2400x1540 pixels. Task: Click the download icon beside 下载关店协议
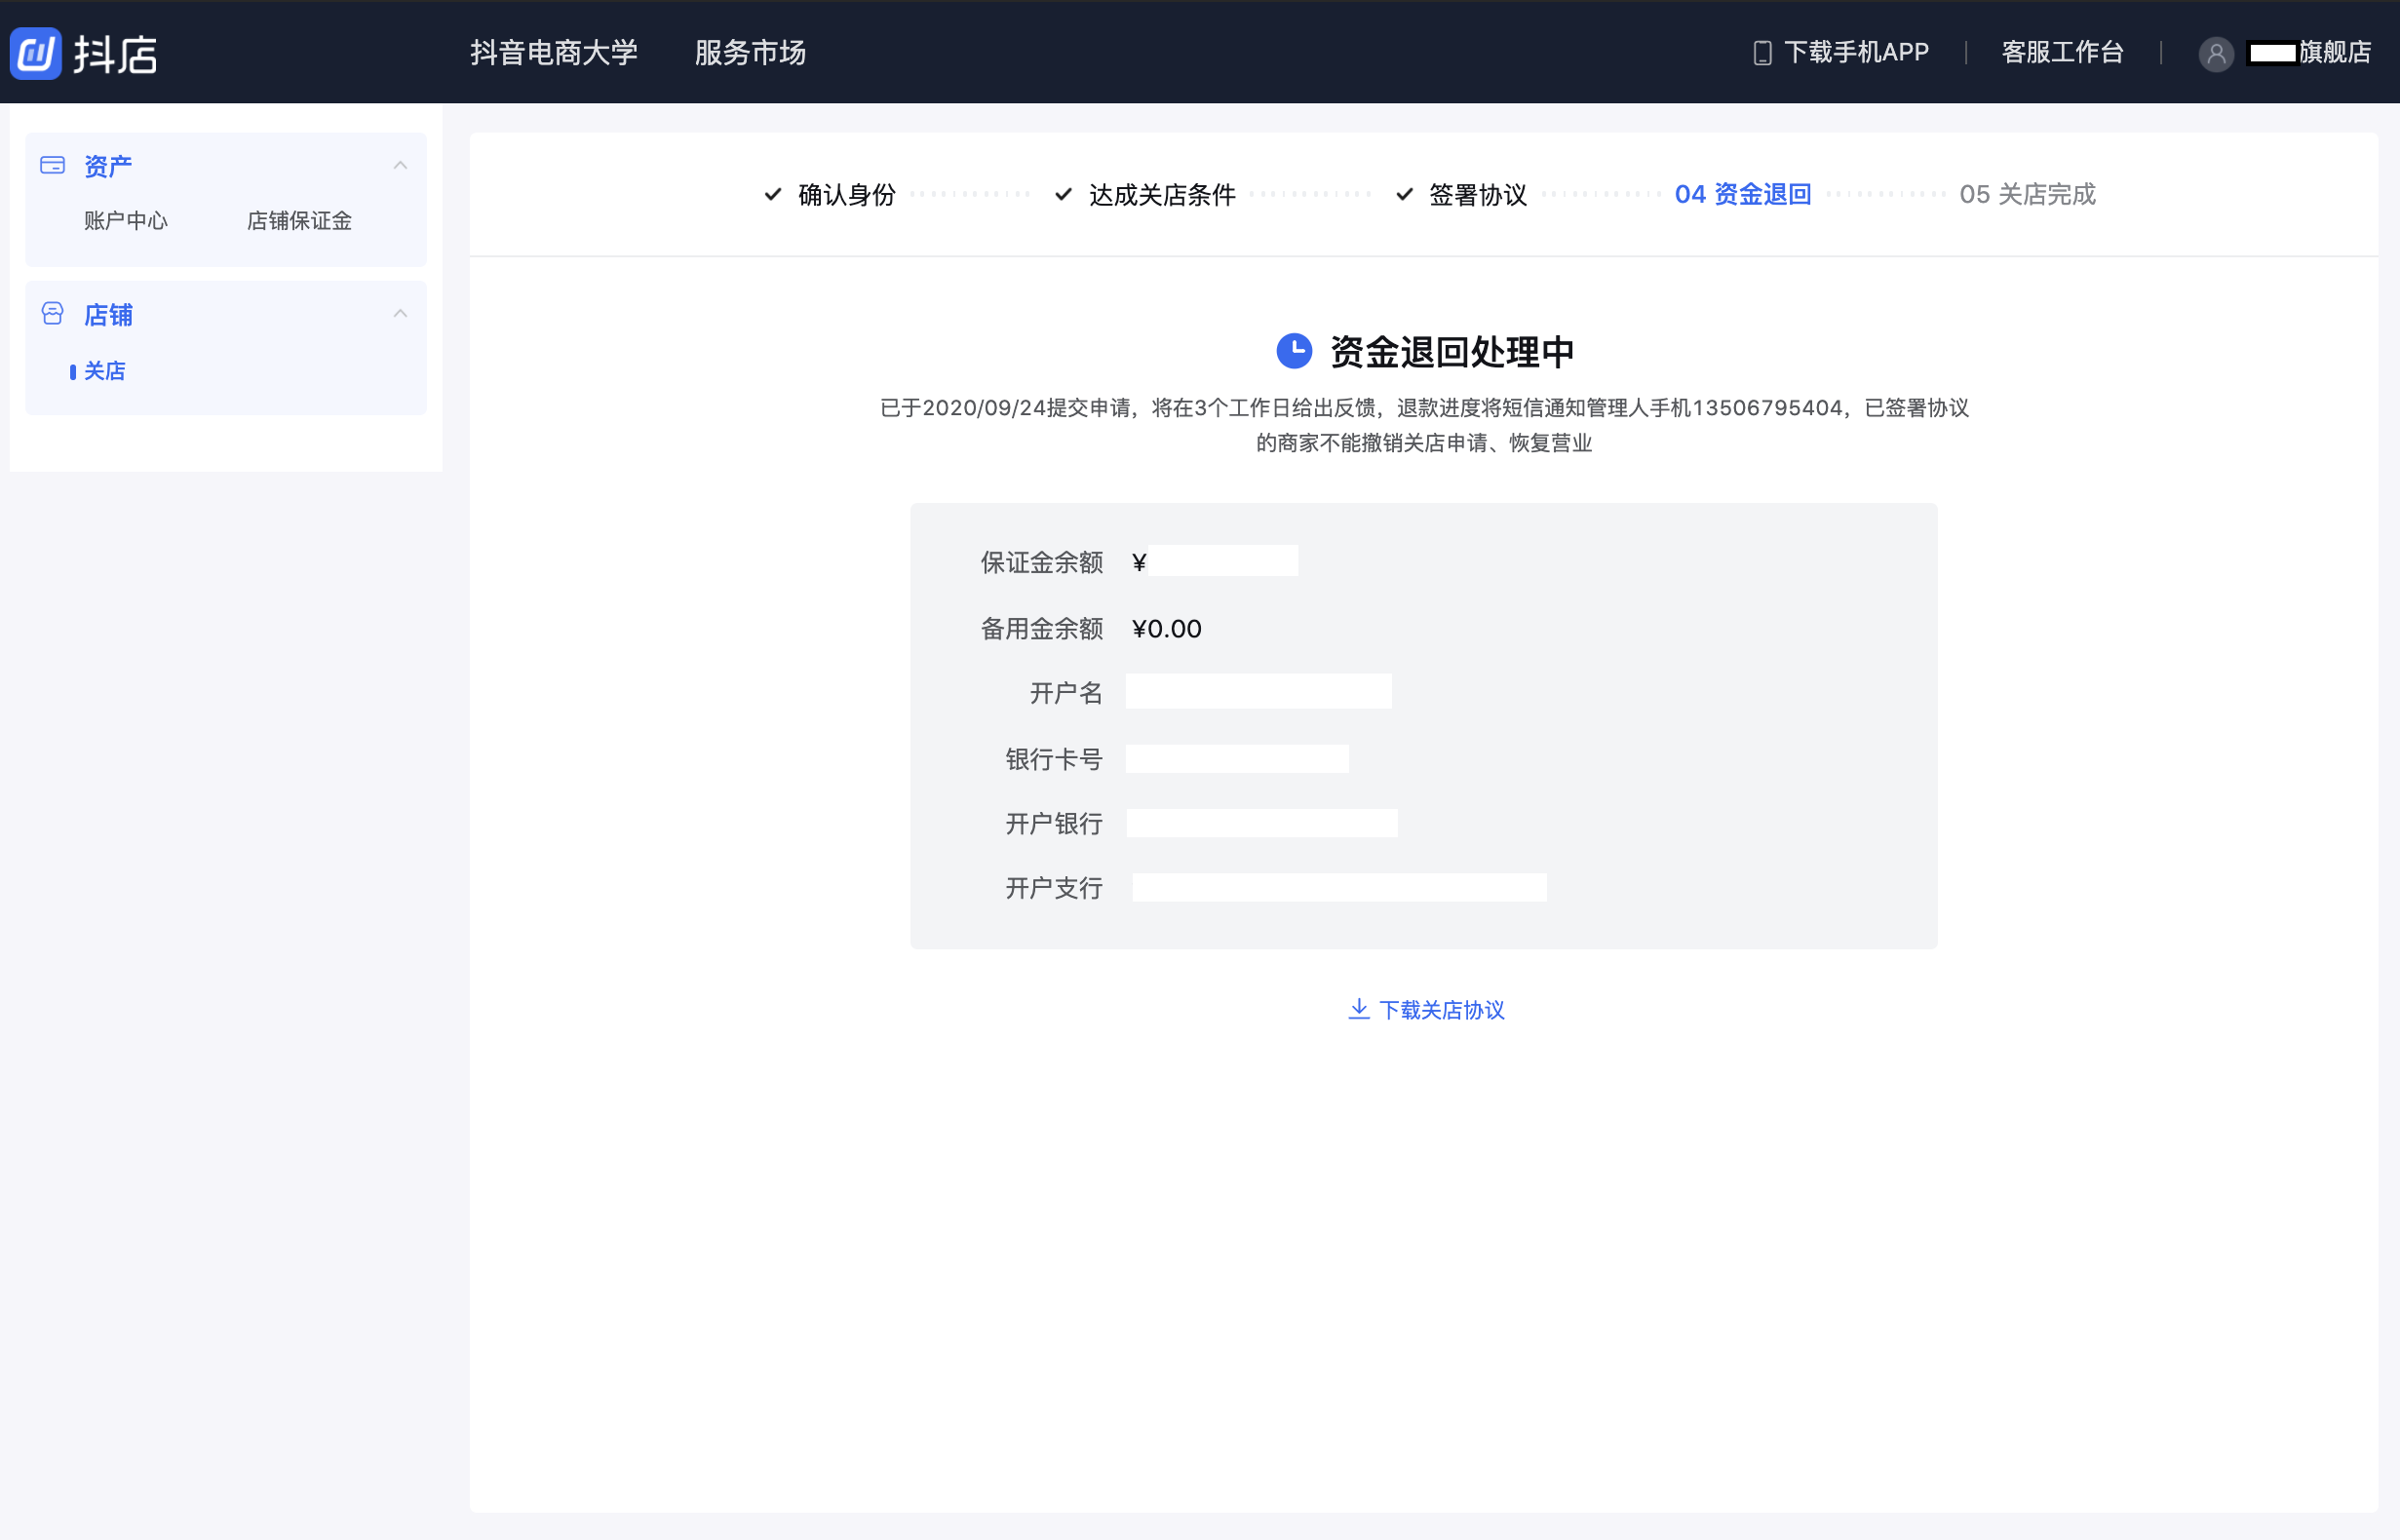[x=1358, y=1009]
